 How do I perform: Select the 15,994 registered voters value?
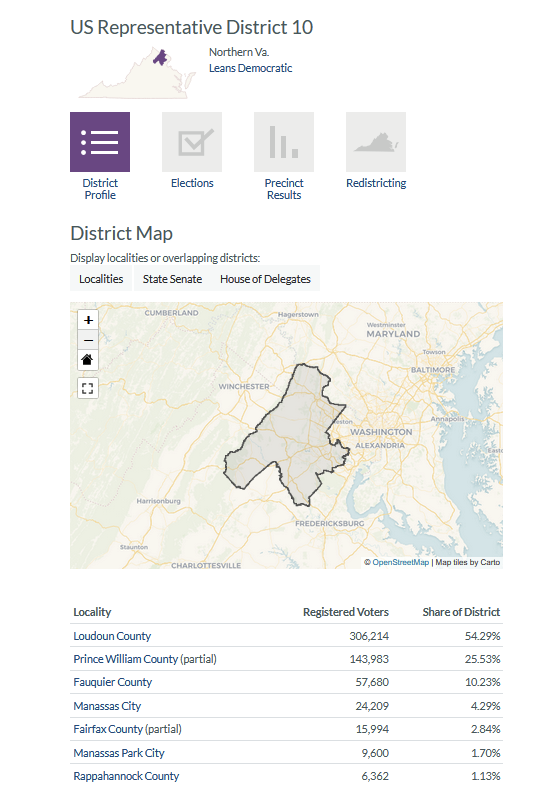372,729
